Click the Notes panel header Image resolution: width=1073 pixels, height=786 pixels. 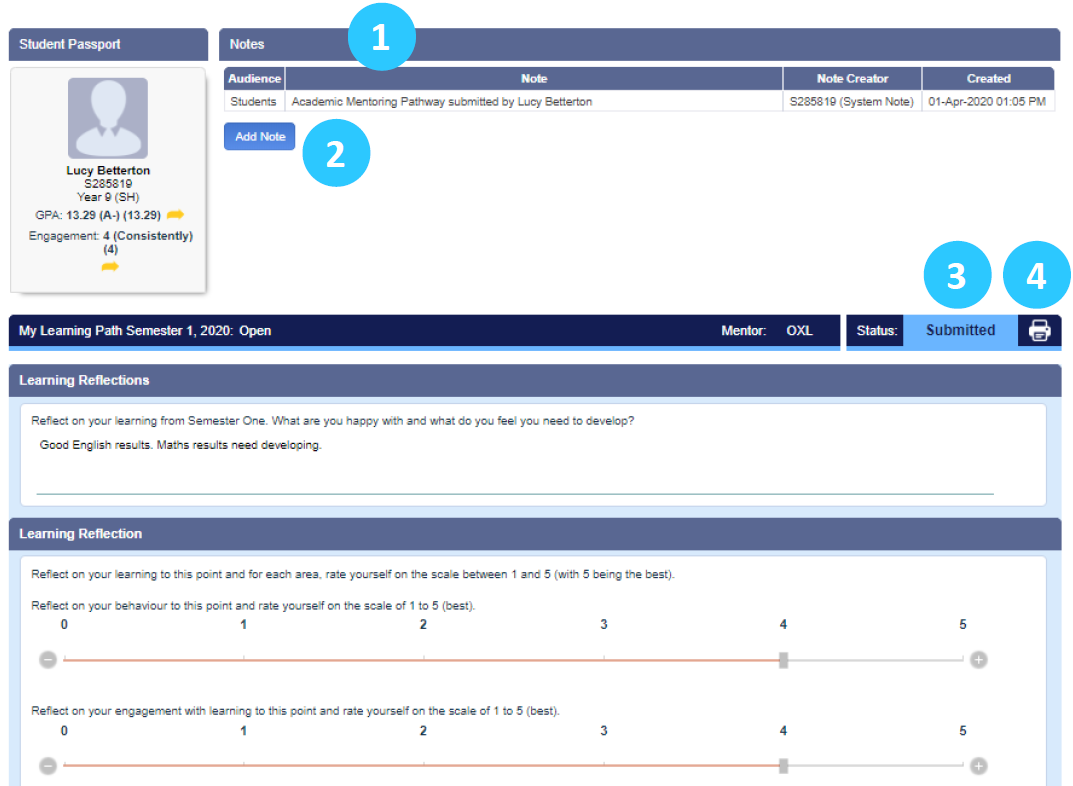639,44
